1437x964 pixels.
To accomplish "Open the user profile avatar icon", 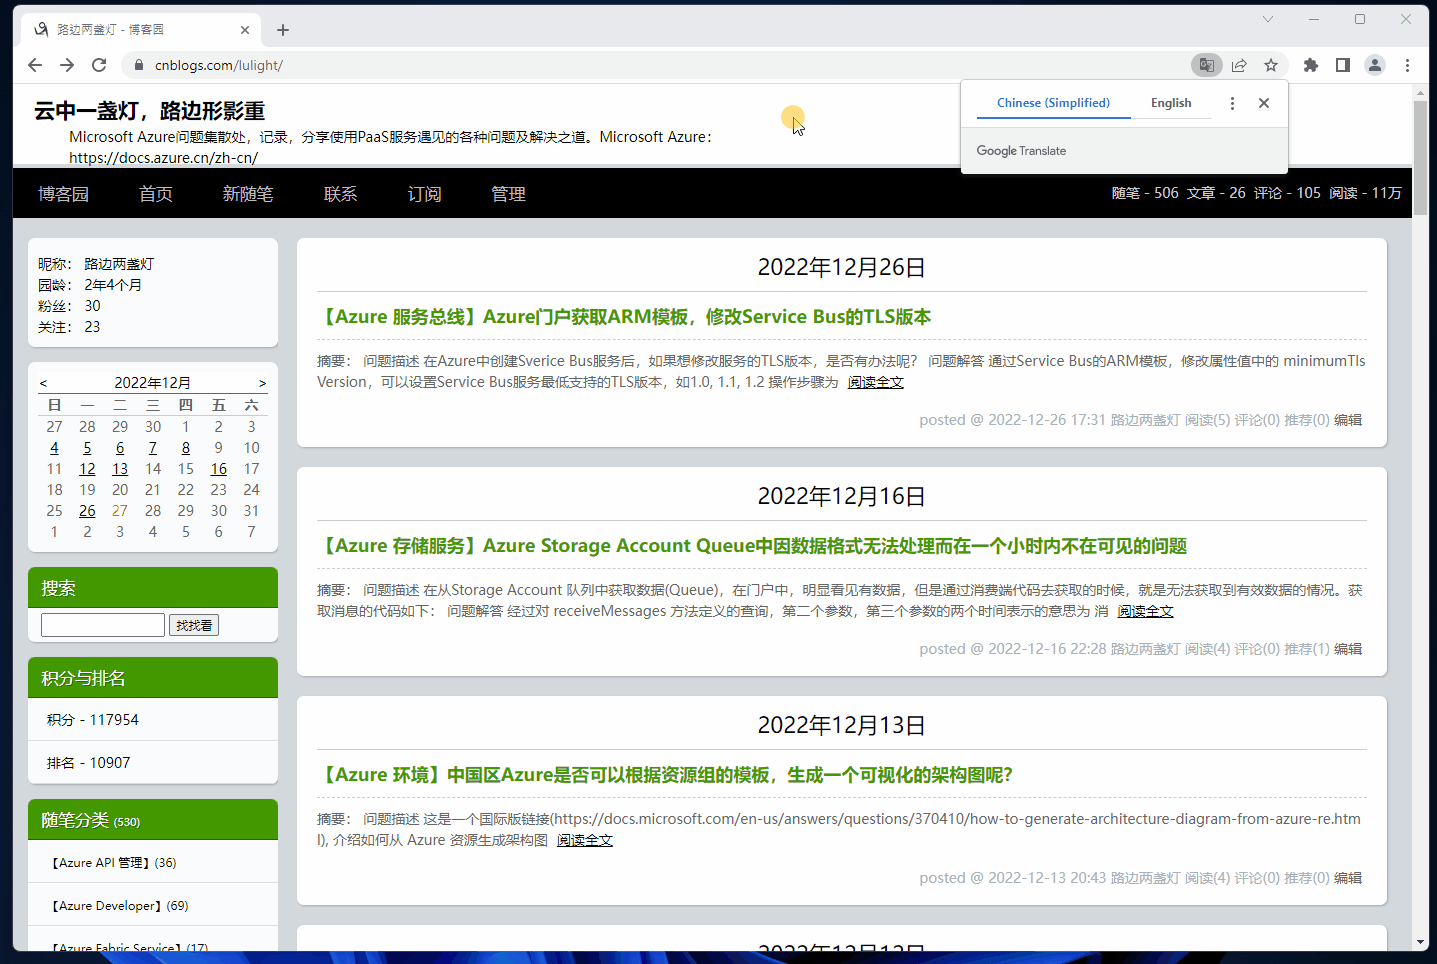I will coord(1375,65).
